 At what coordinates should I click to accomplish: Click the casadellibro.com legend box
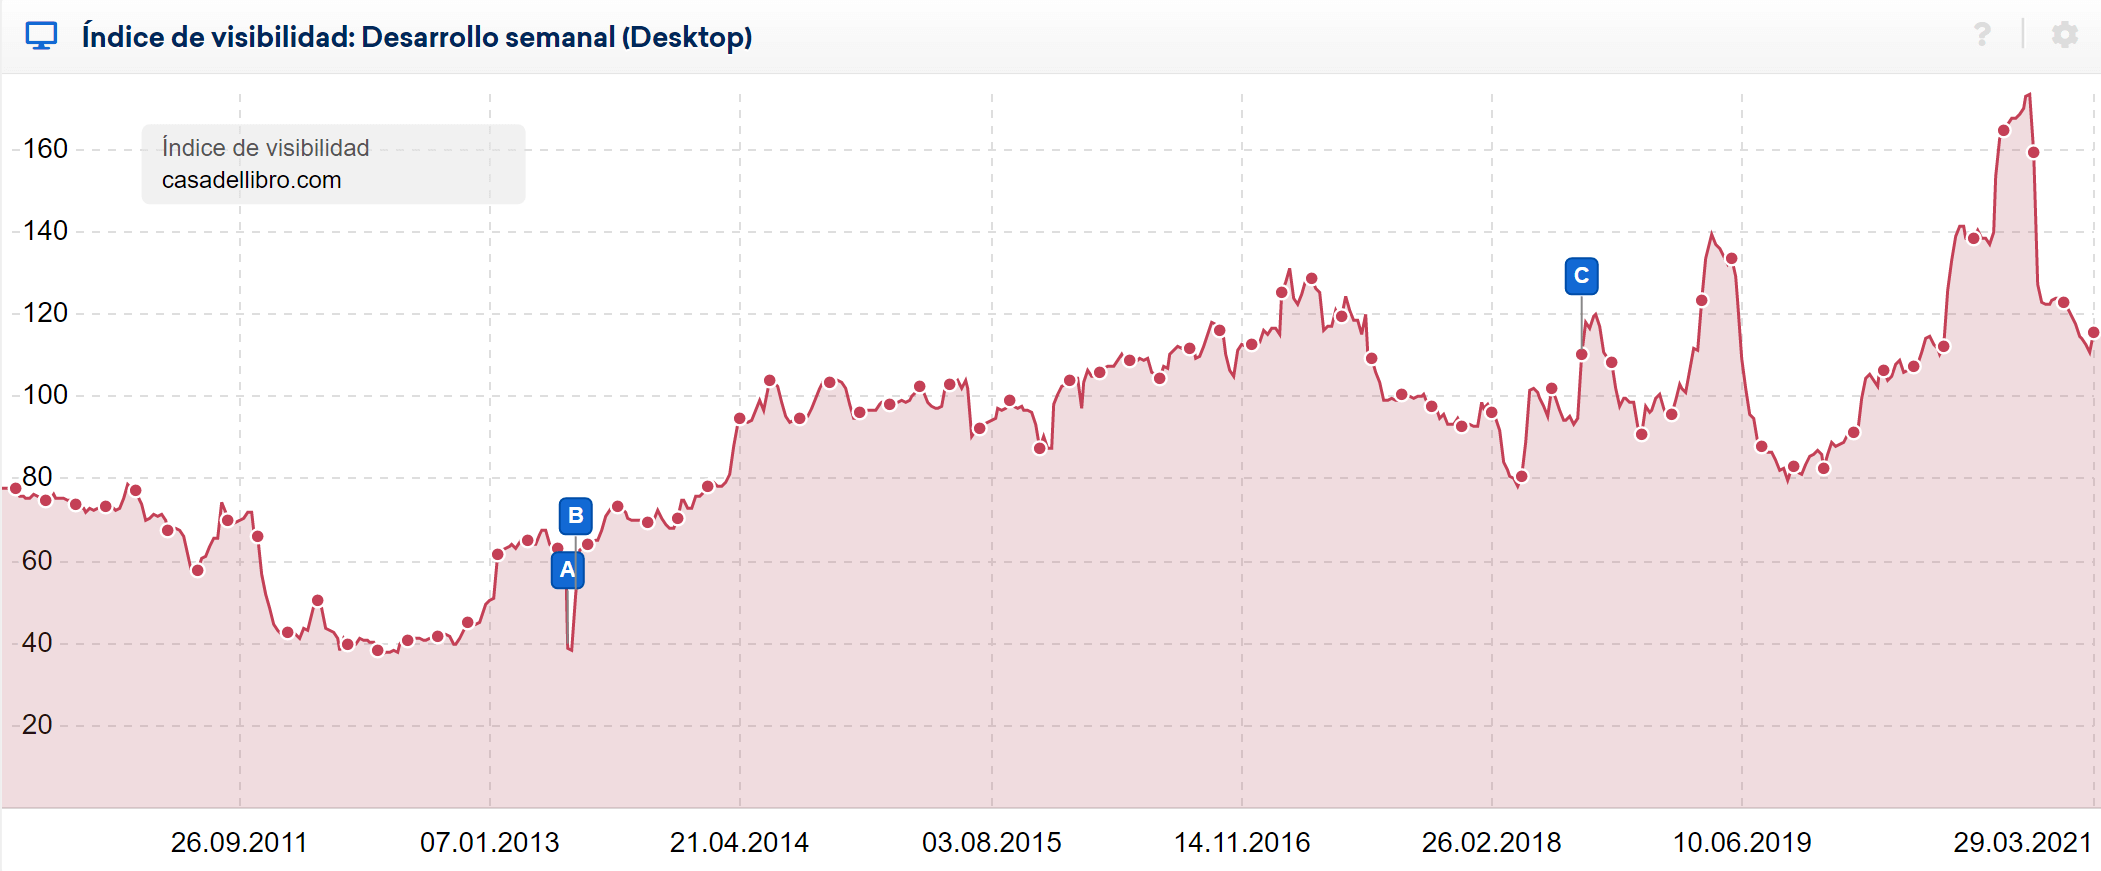333,164
